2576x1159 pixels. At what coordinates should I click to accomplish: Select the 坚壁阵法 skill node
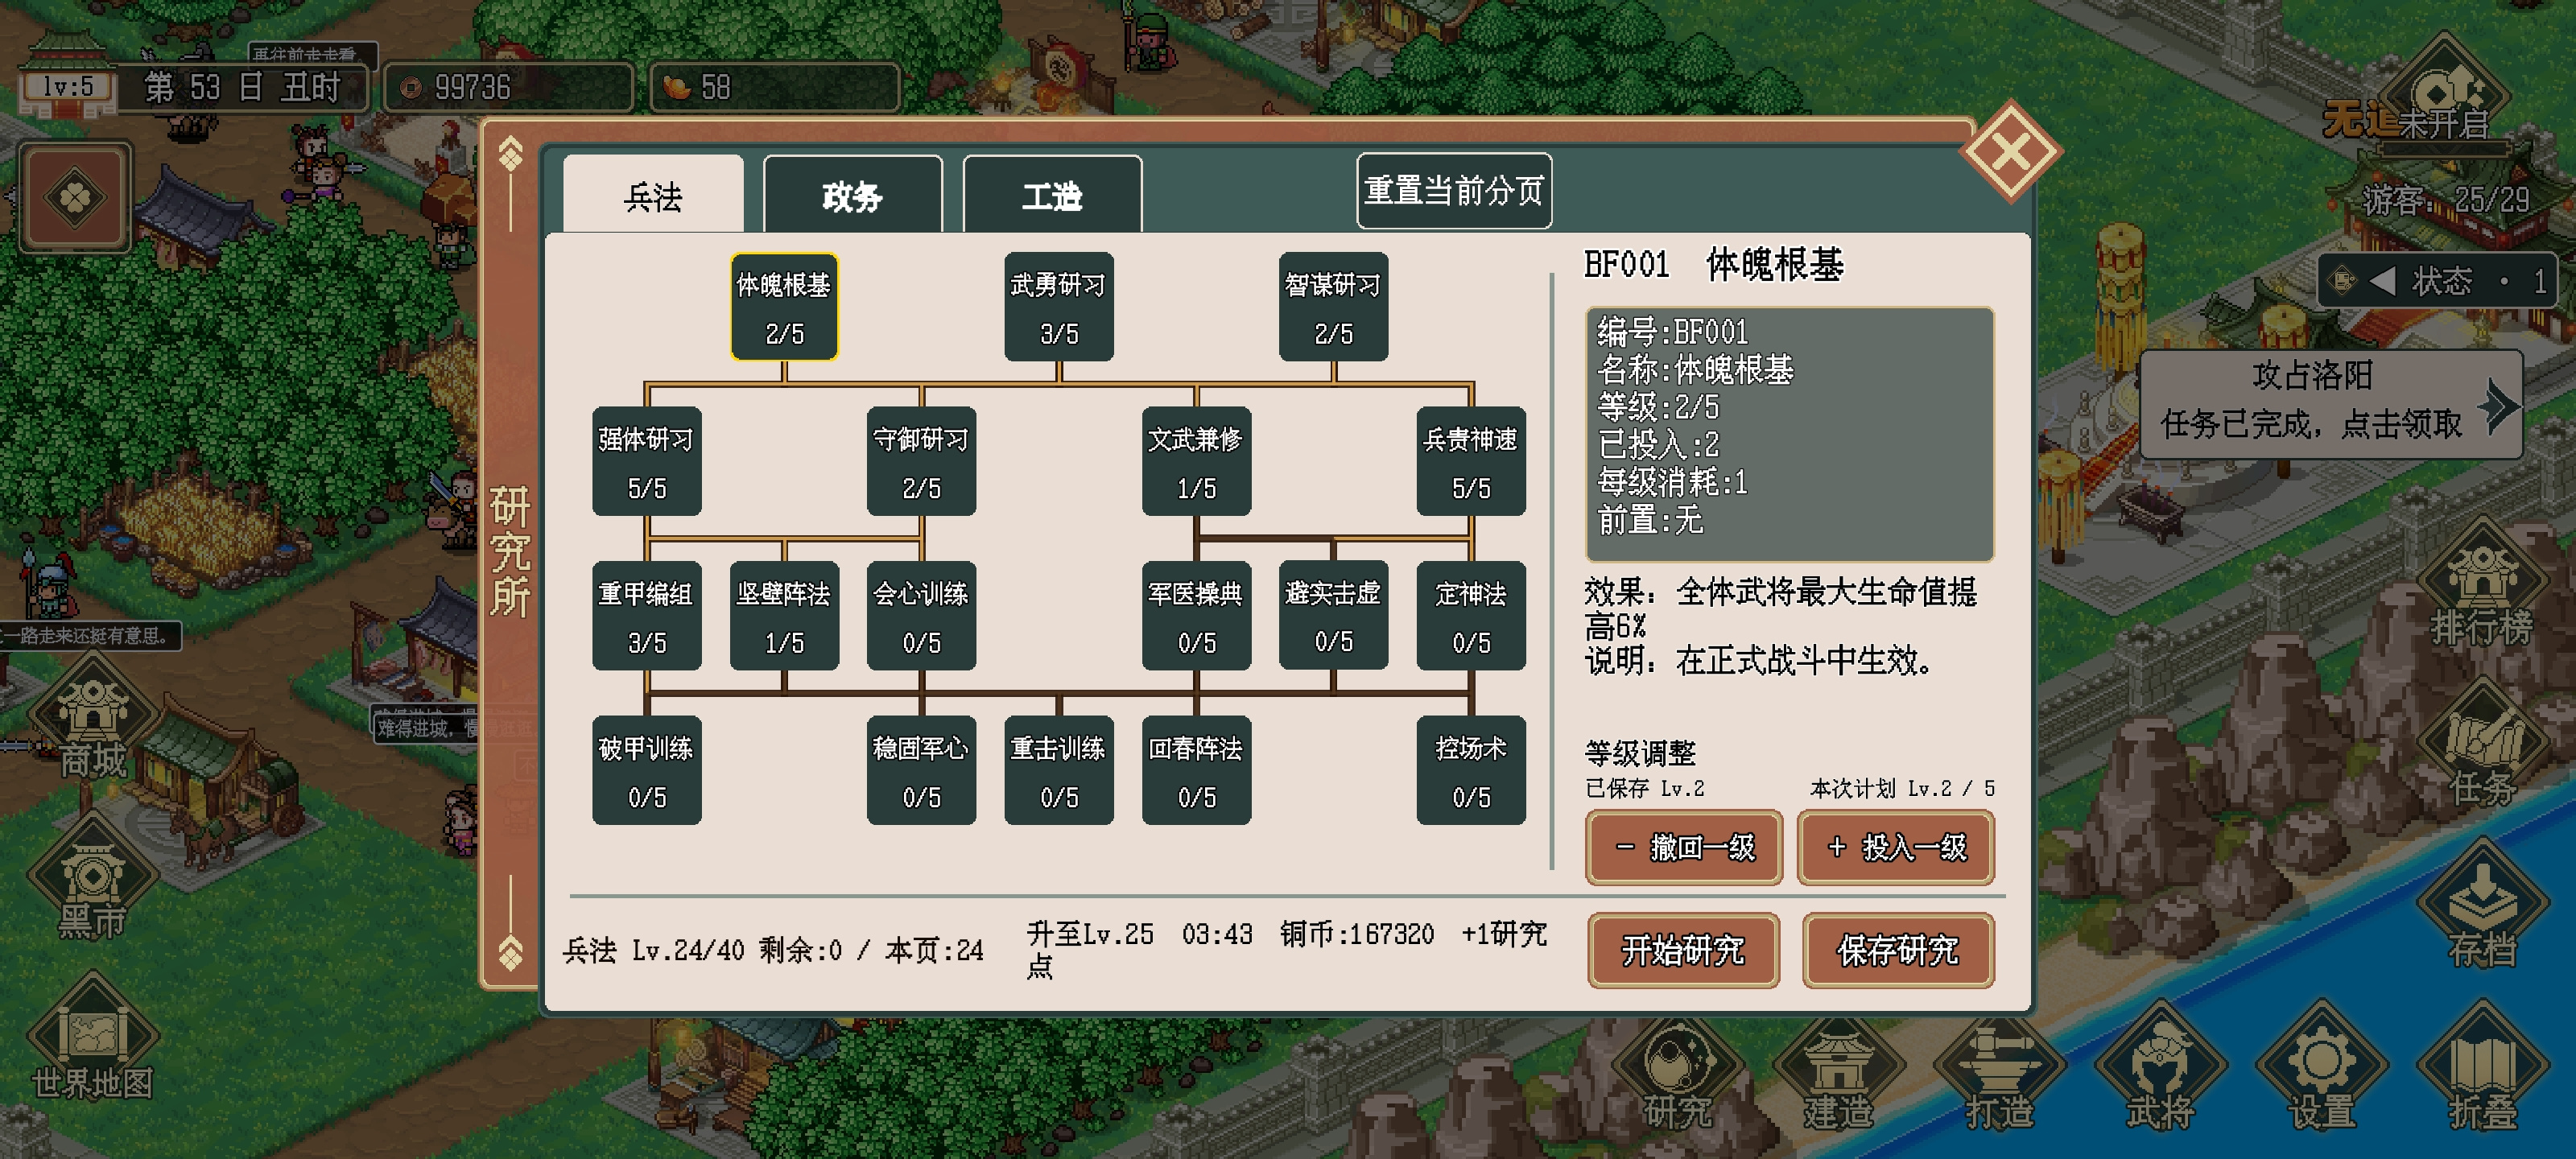click(x=784, y=616)
